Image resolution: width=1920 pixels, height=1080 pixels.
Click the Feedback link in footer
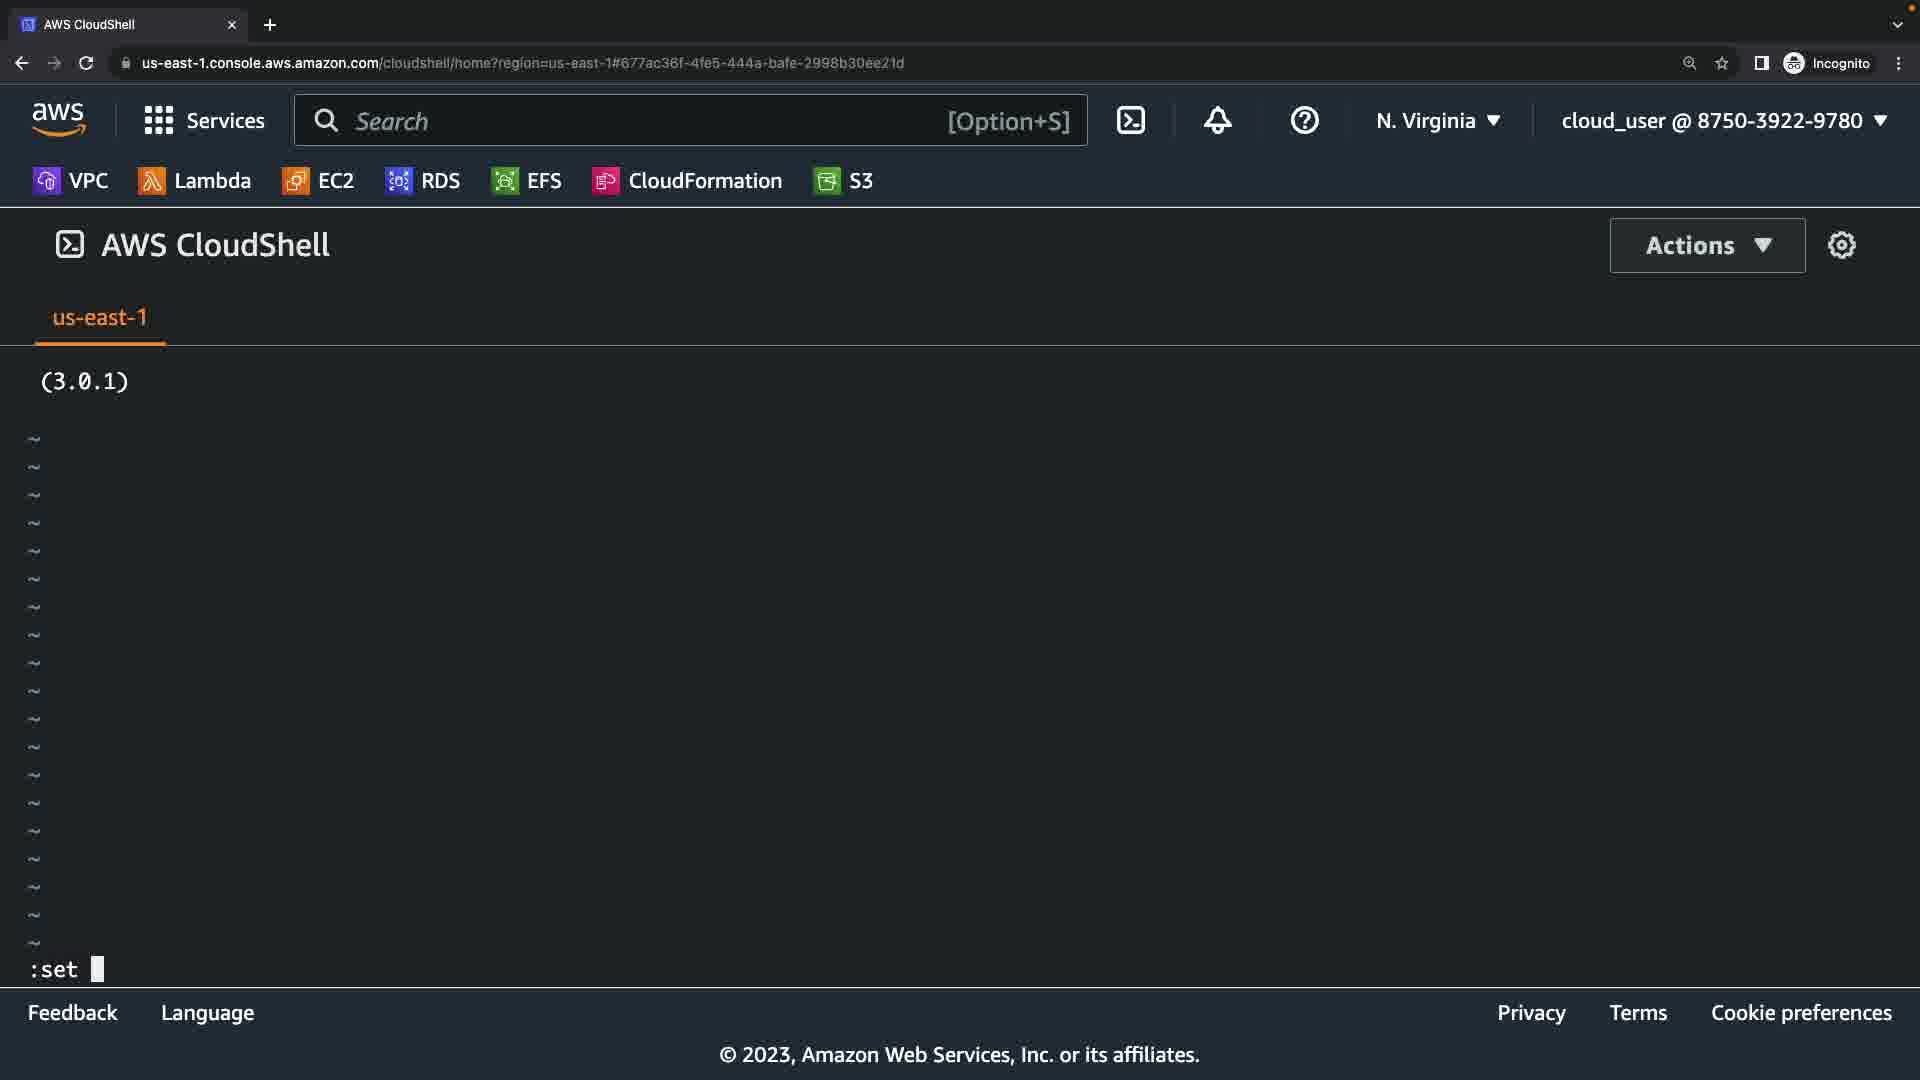tap(72, 1013)
